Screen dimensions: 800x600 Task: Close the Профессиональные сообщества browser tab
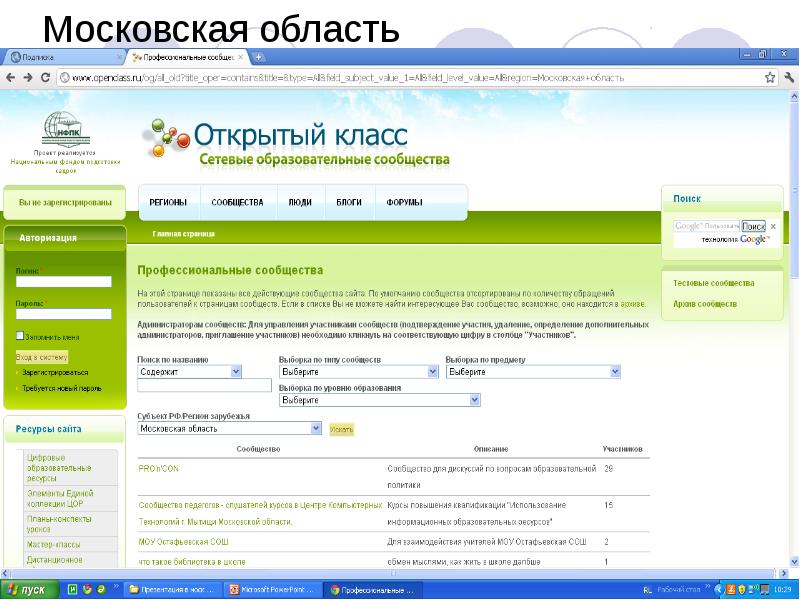pyautogui.click(x=241, y=57)
